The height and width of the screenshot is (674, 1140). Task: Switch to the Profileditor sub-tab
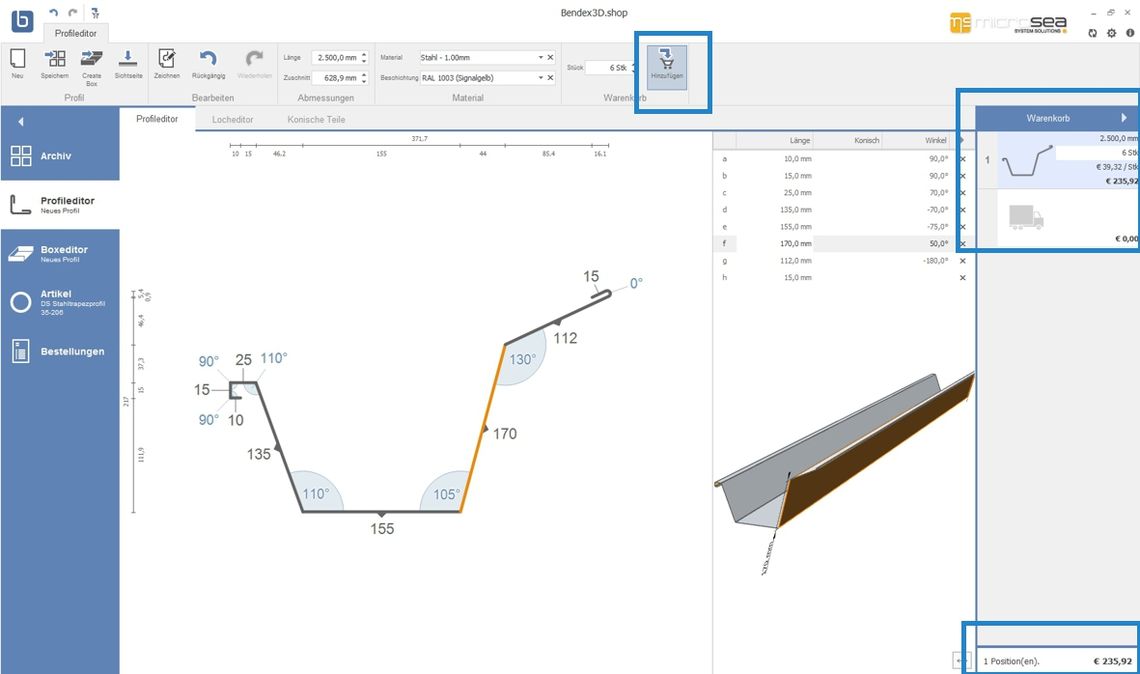(x=157, y=119)
